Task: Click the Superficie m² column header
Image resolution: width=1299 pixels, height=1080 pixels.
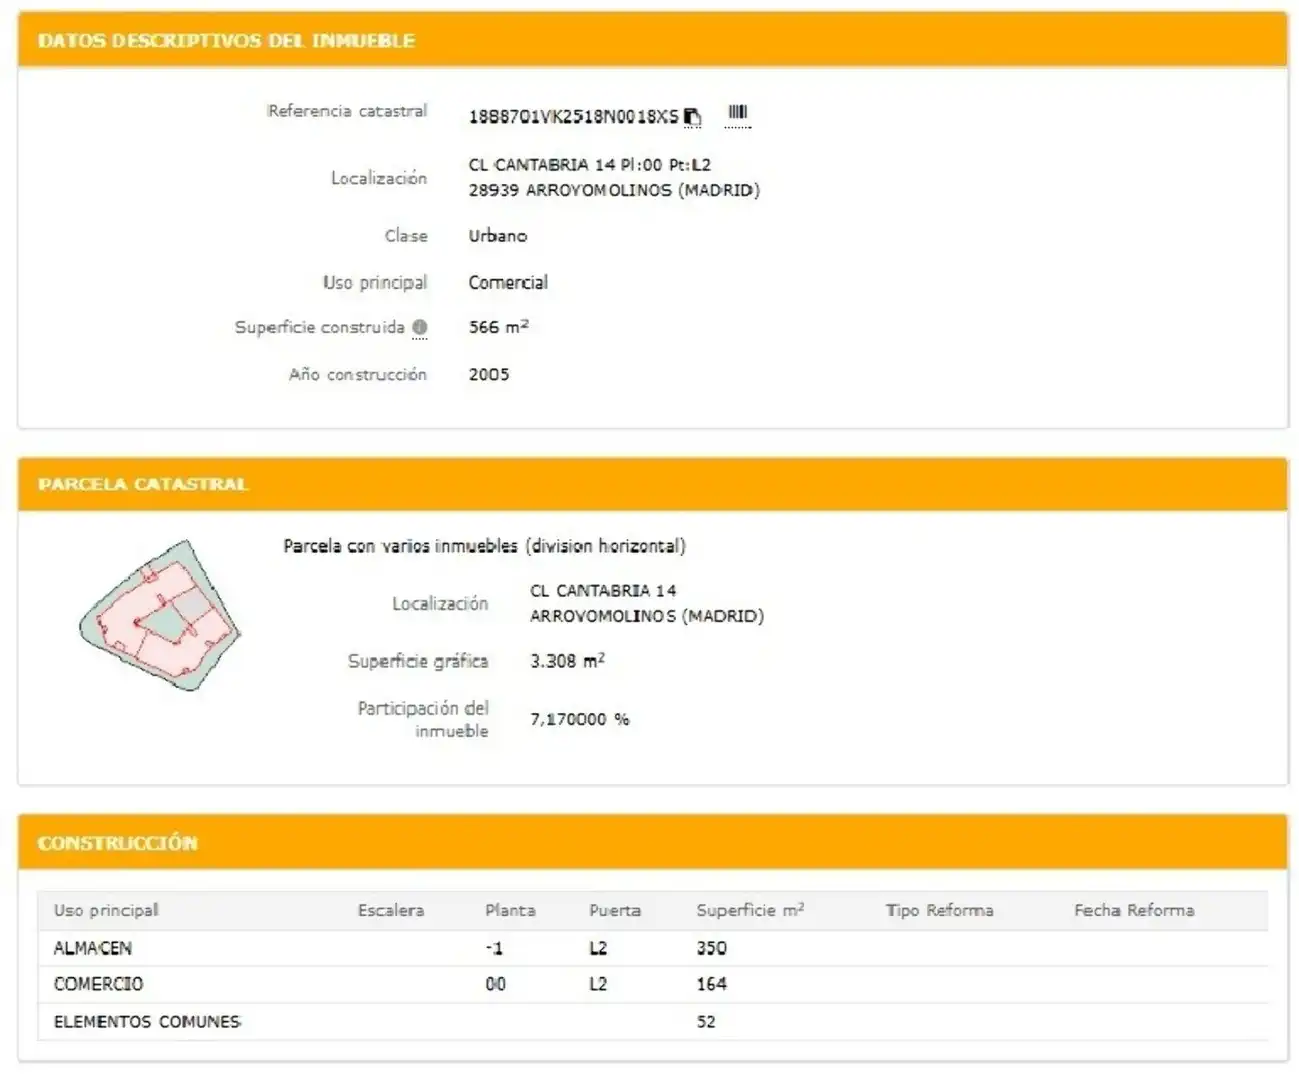Action: tap(750, 910)
